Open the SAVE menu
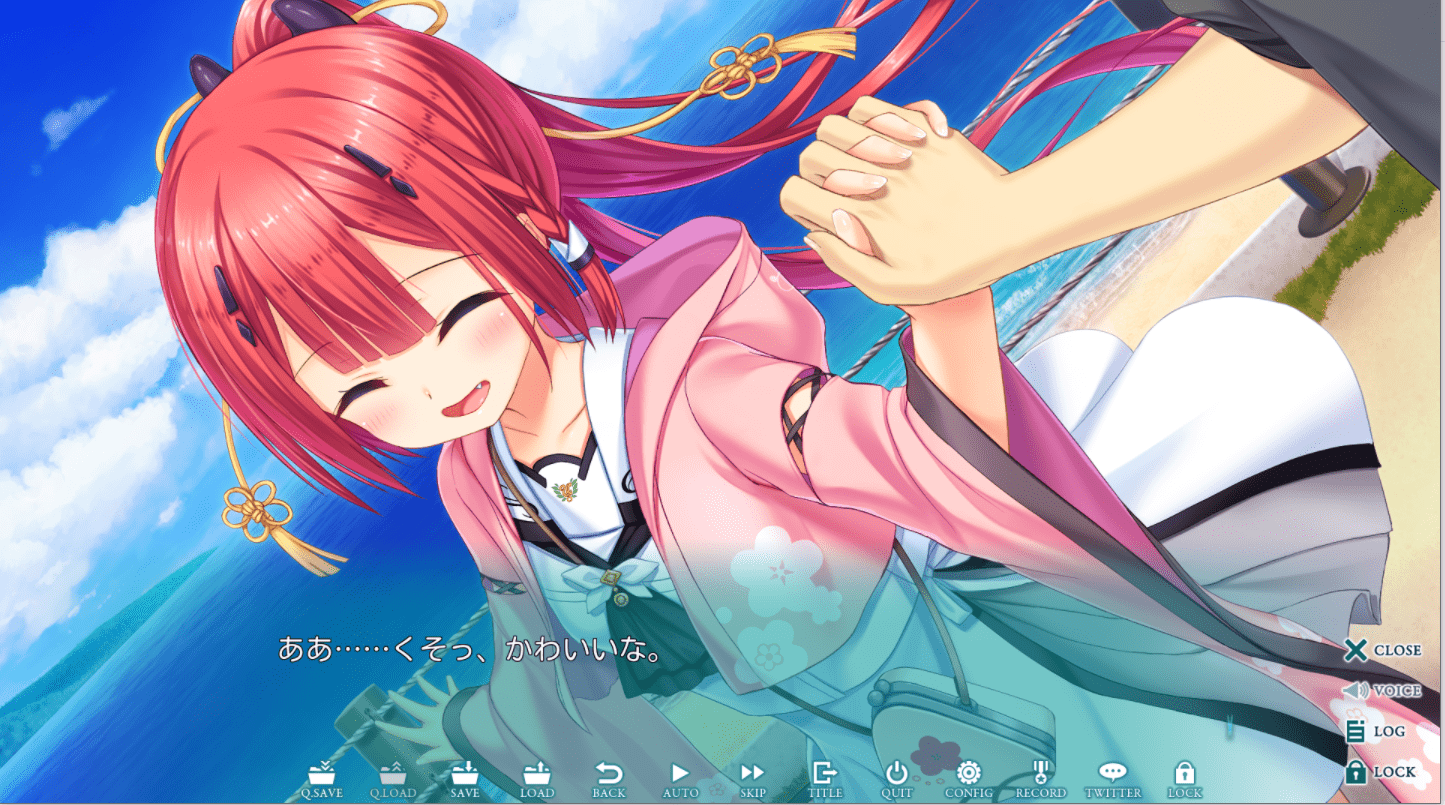Viewport: 1445px width, 805px height. point(465,779)
